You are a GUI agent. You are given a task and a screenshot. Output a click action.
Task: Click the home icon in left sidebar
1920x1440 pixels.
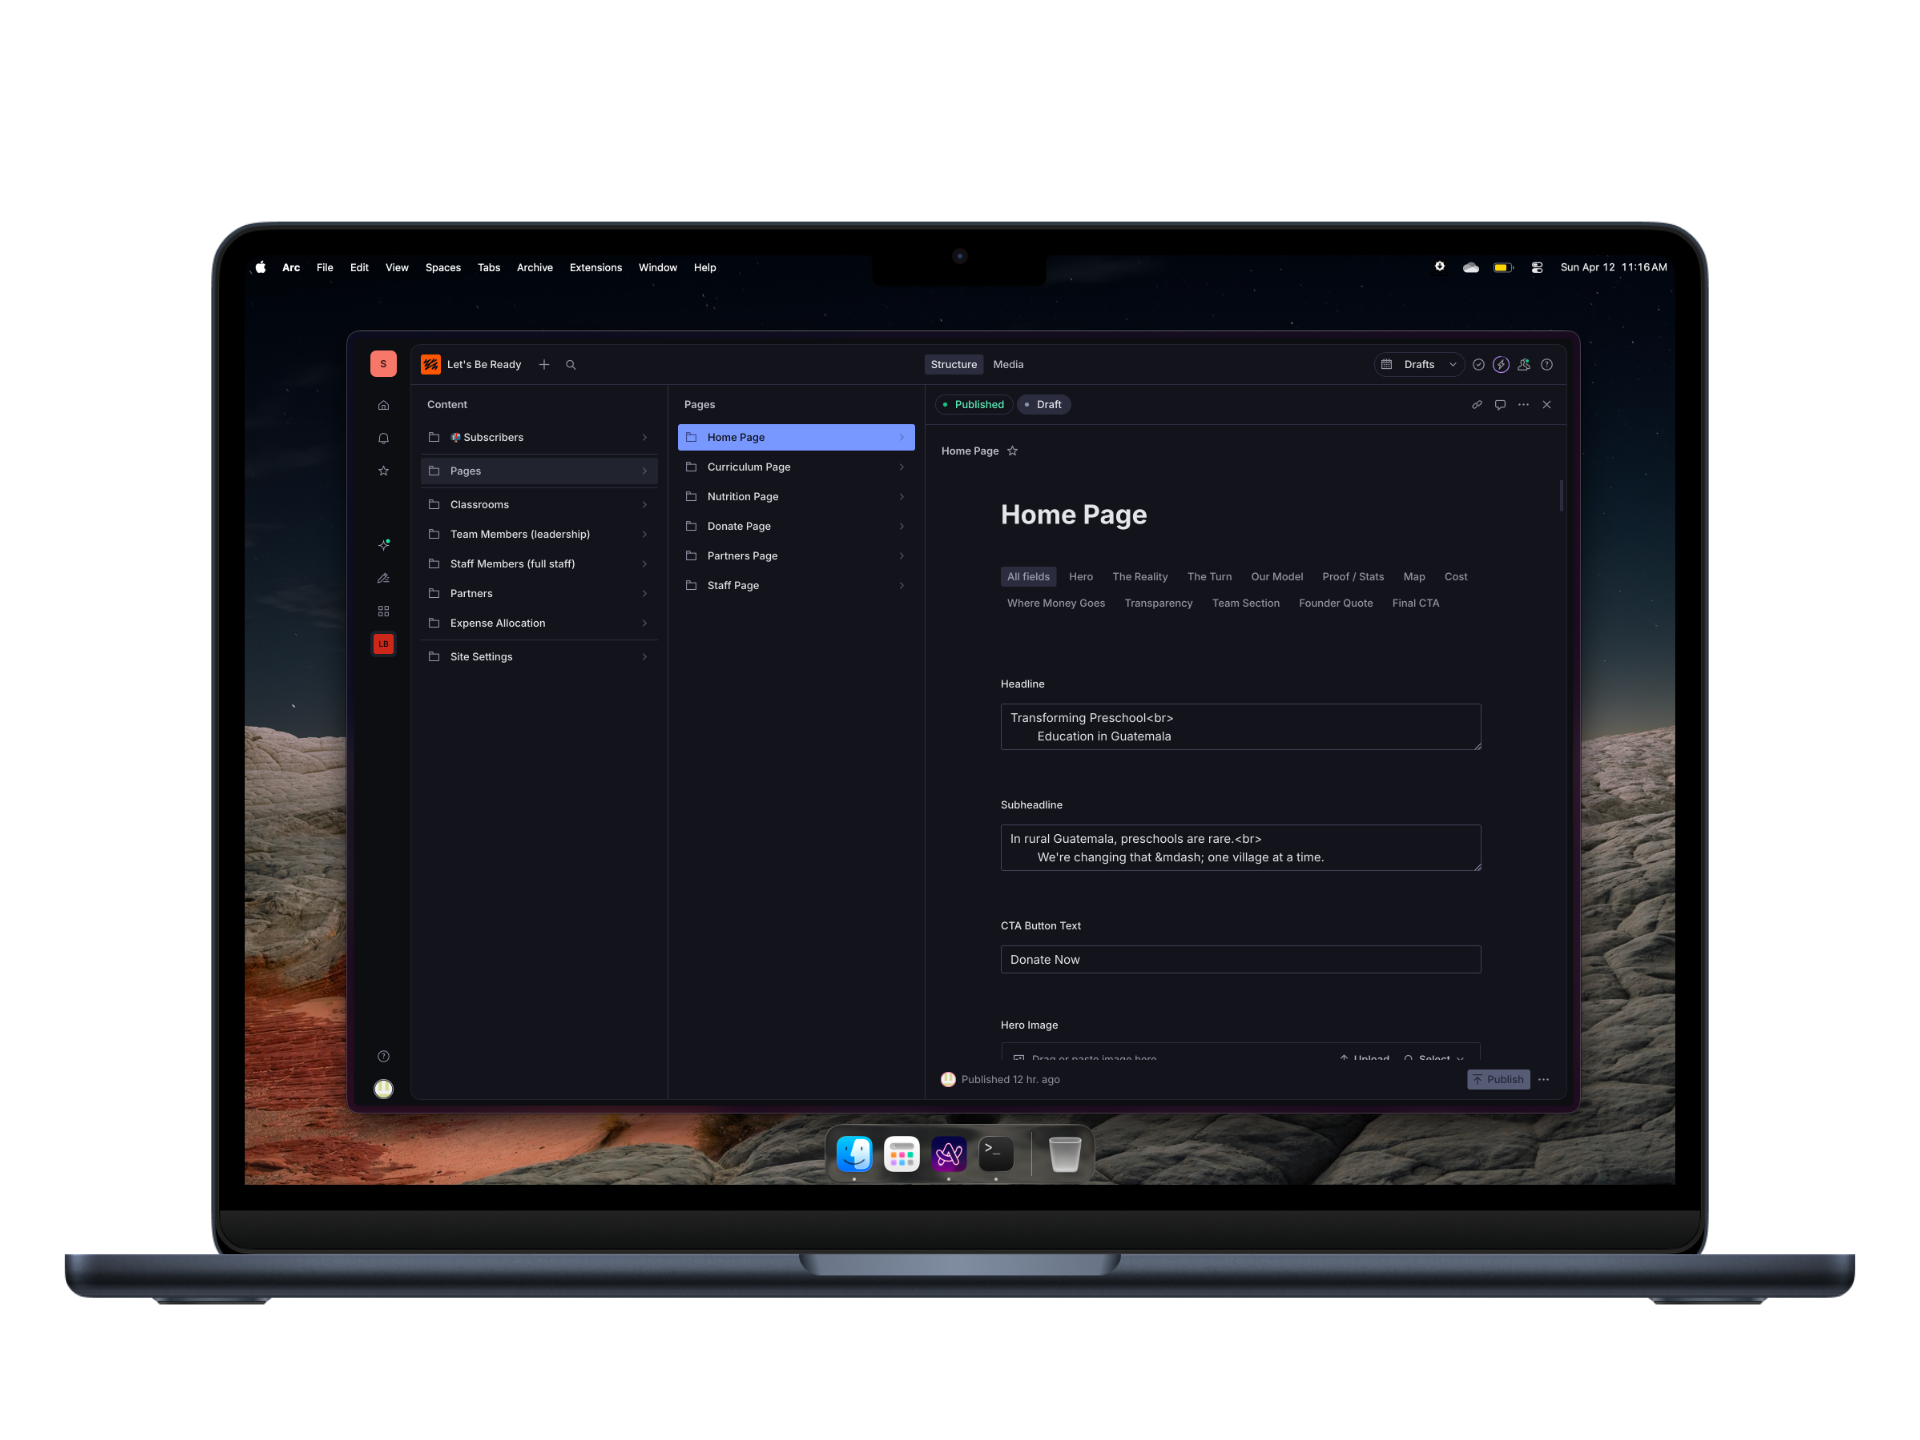click(x=383, y=405)
